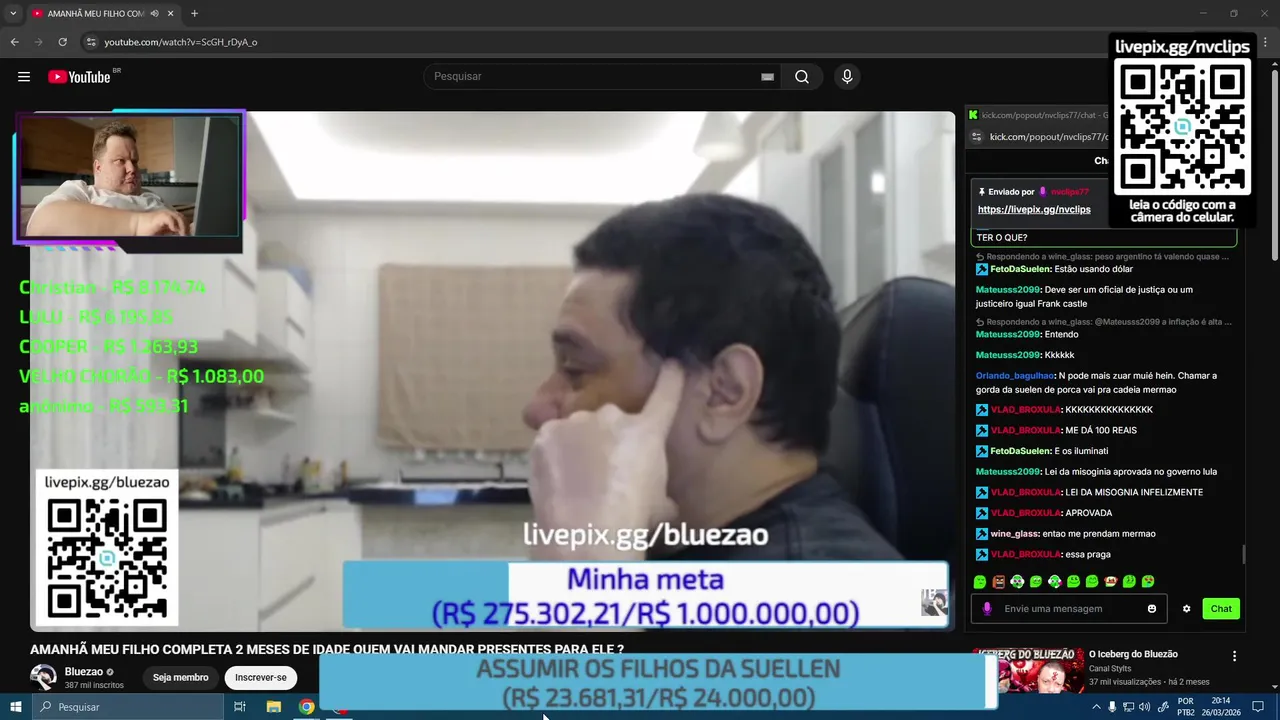Go back to the previous page
This screenshot has height=720, width=1280.
coord(15,42)
